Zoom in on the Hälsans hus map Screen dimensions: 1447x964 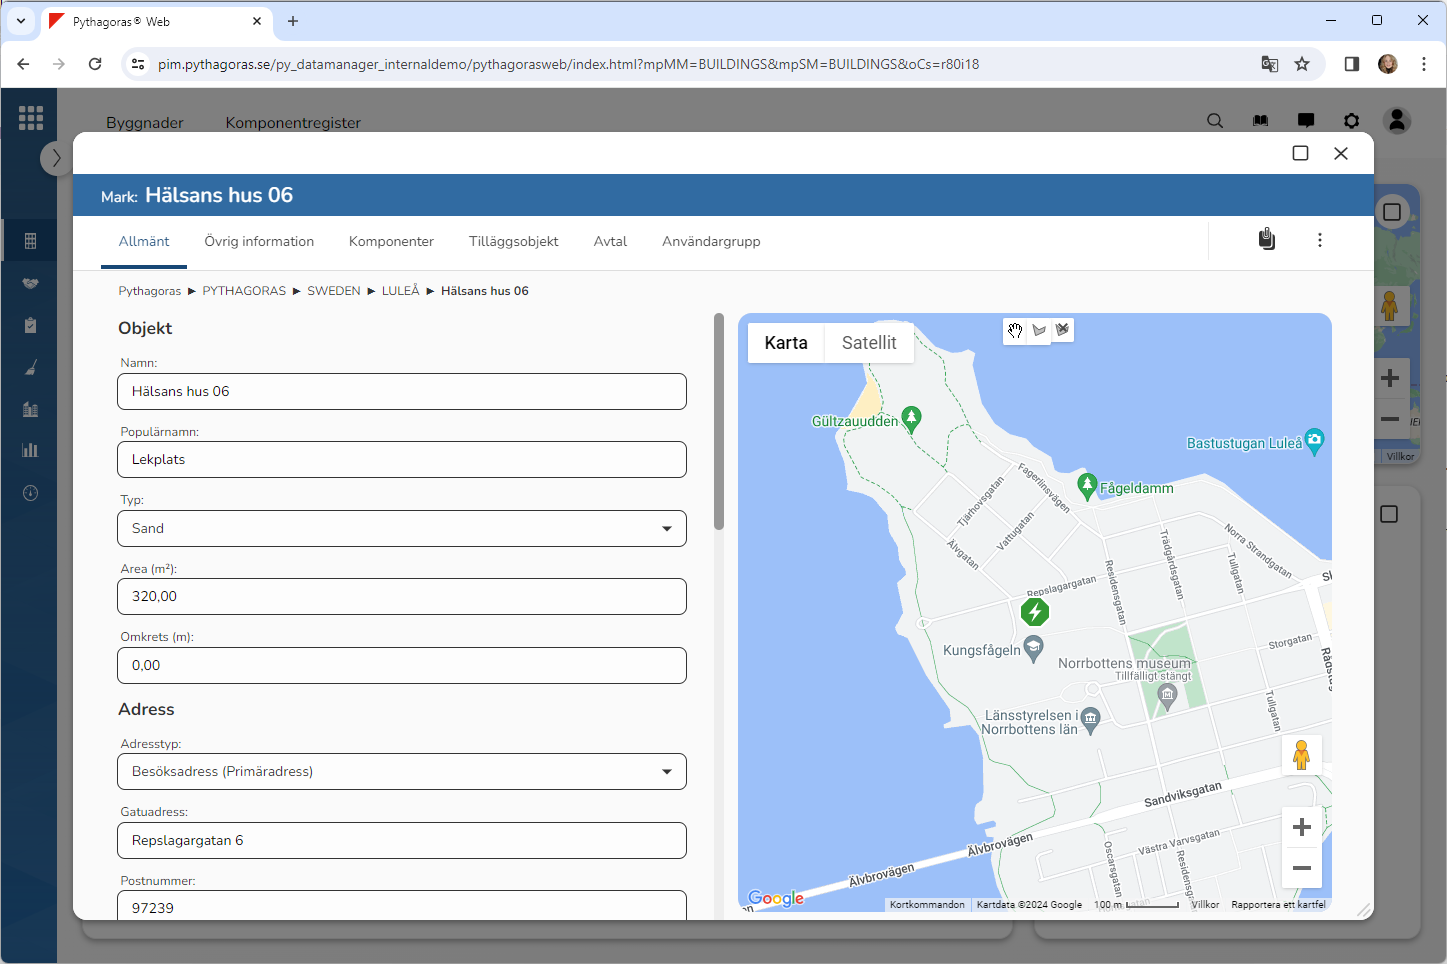click(1301, 827)
